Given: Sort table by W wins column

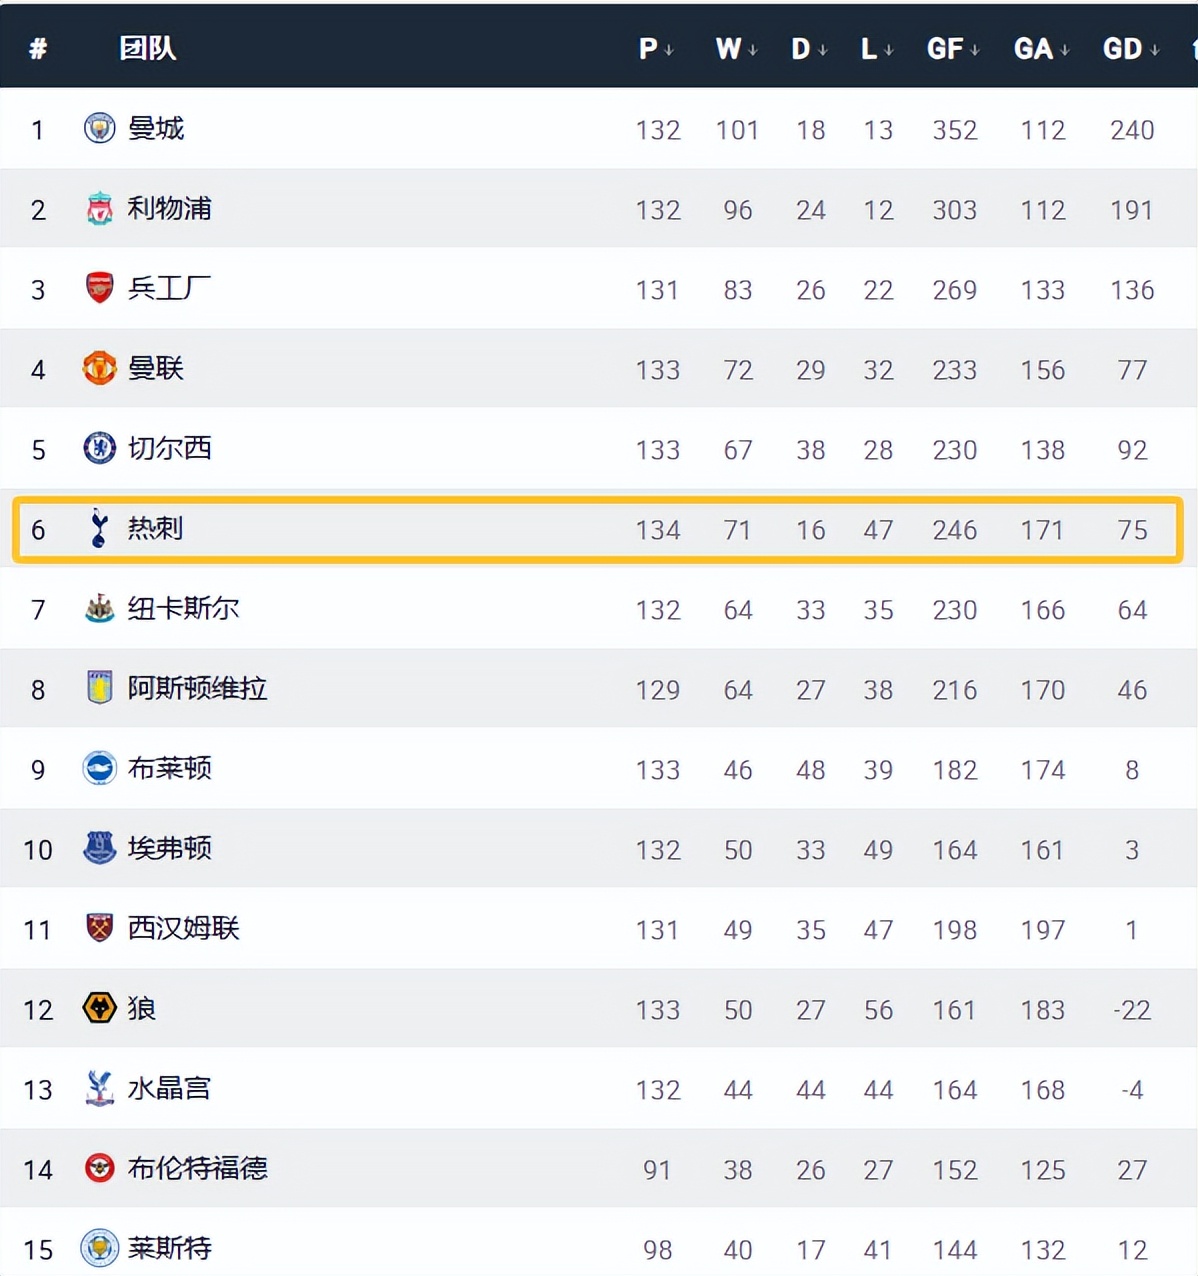Looking at the screenshot, I should point(737,49).
